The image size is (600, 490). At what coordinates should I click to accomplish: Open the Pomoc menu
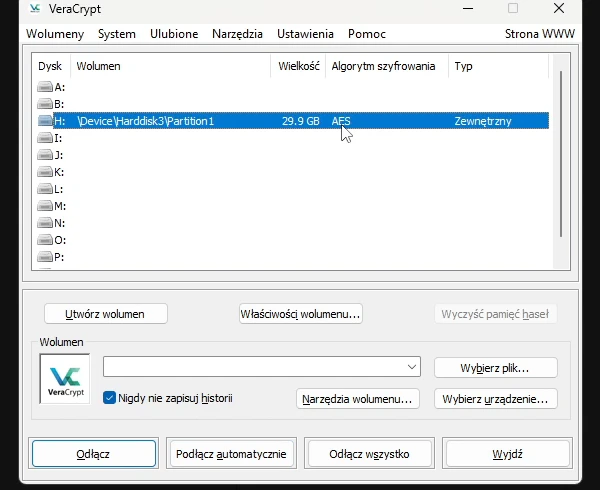[367, 34]
